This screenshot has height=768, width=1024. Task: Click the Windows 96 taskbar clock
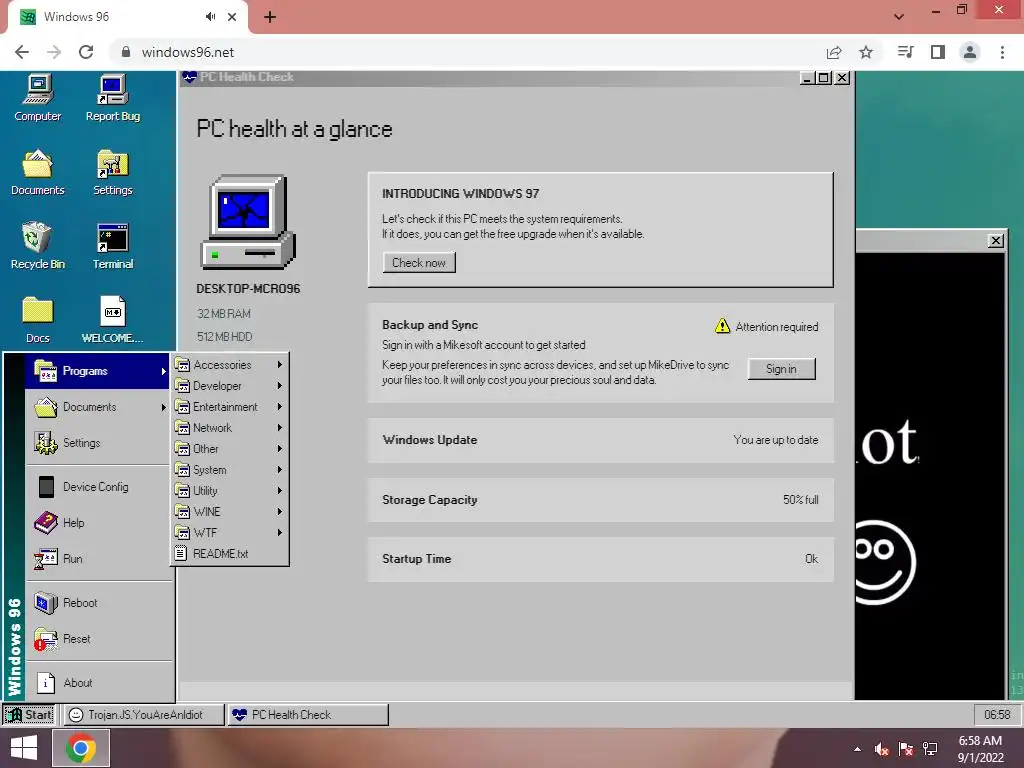pos(997,714)
